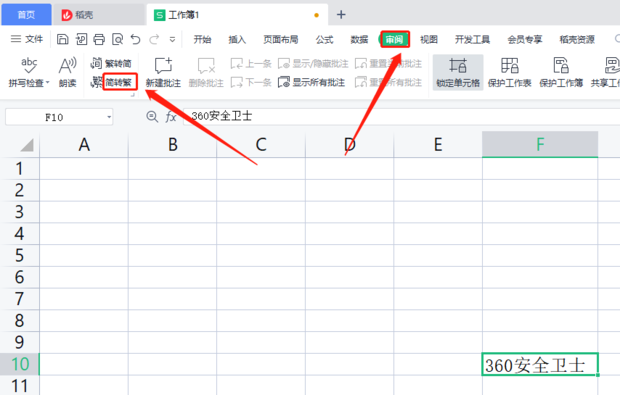
Task: Go to next comment 下一条
Action: point(251,82)
